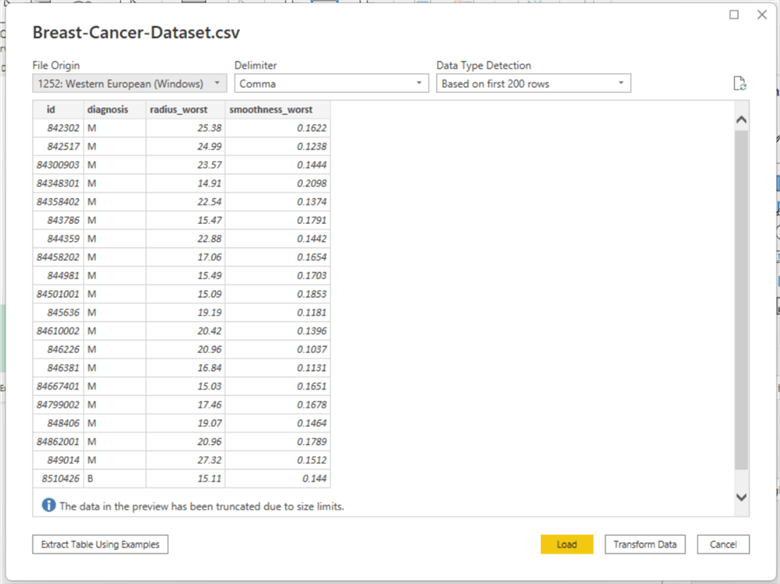
Task: Open the File Origin dropdown
Action: click(x=130, y=84)
